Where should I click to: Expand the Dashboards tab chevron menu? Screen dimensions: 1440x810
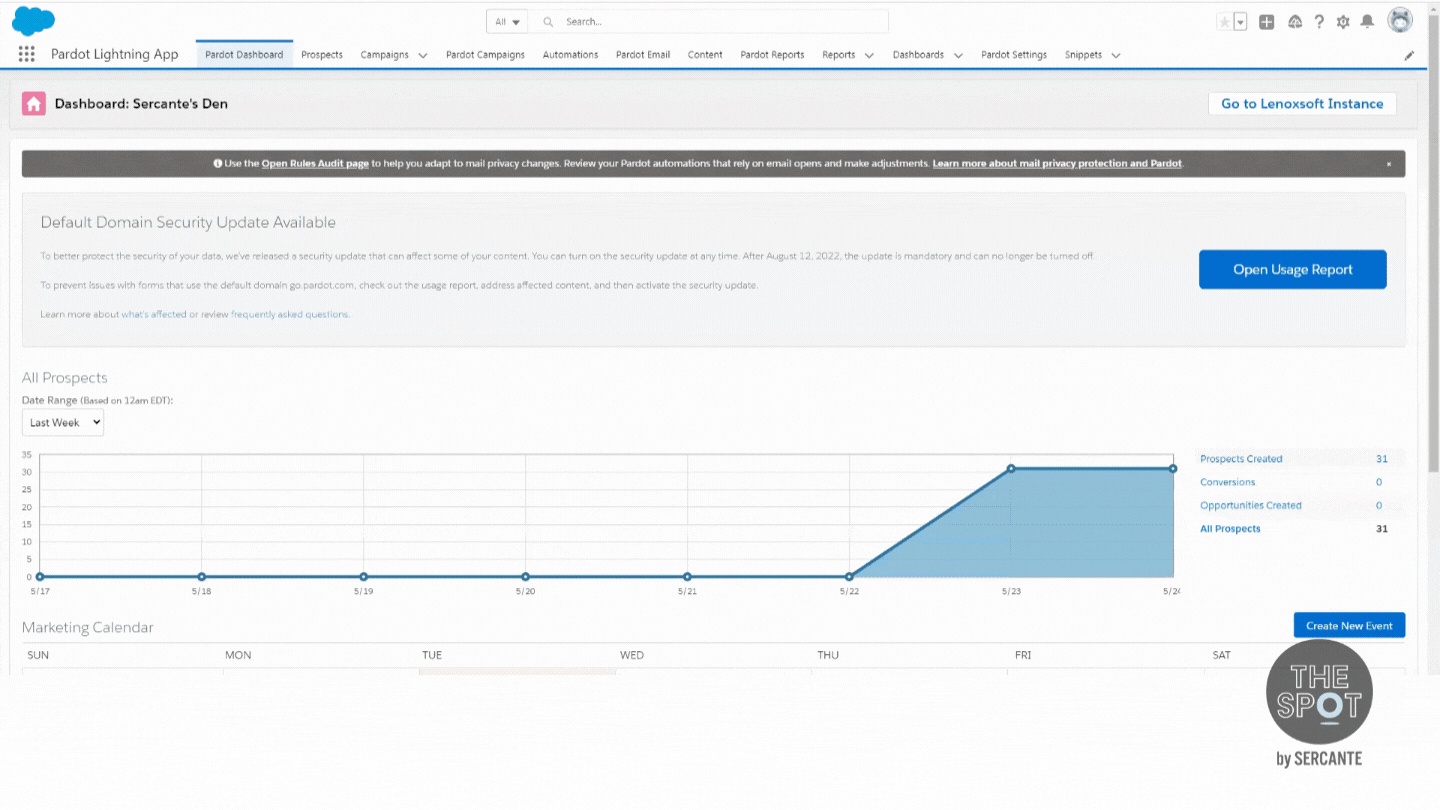[x=958, y=56]
